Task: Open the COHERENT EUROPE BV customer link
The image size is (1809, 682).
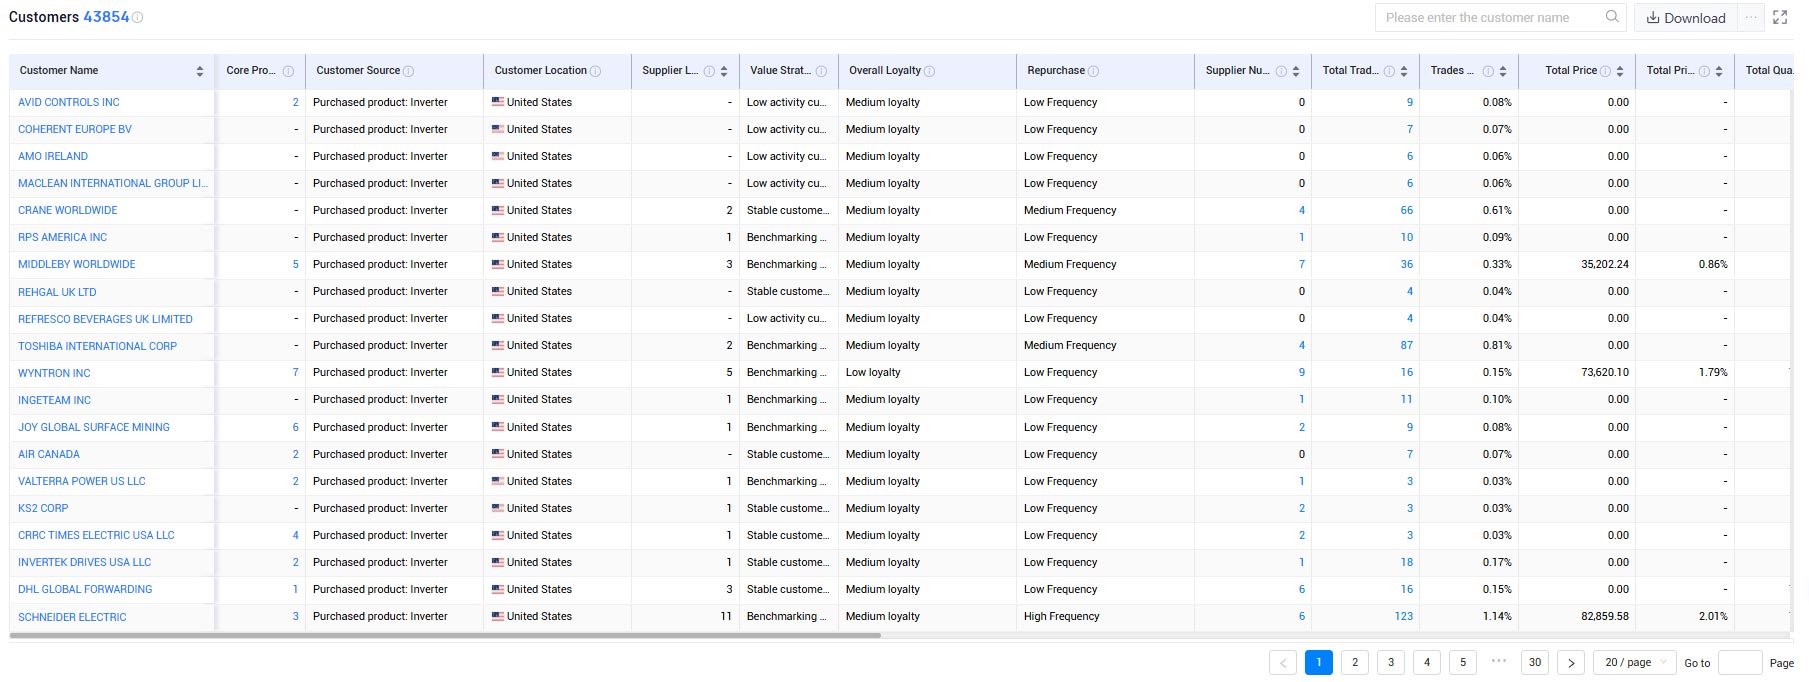Action: point(75,129)
